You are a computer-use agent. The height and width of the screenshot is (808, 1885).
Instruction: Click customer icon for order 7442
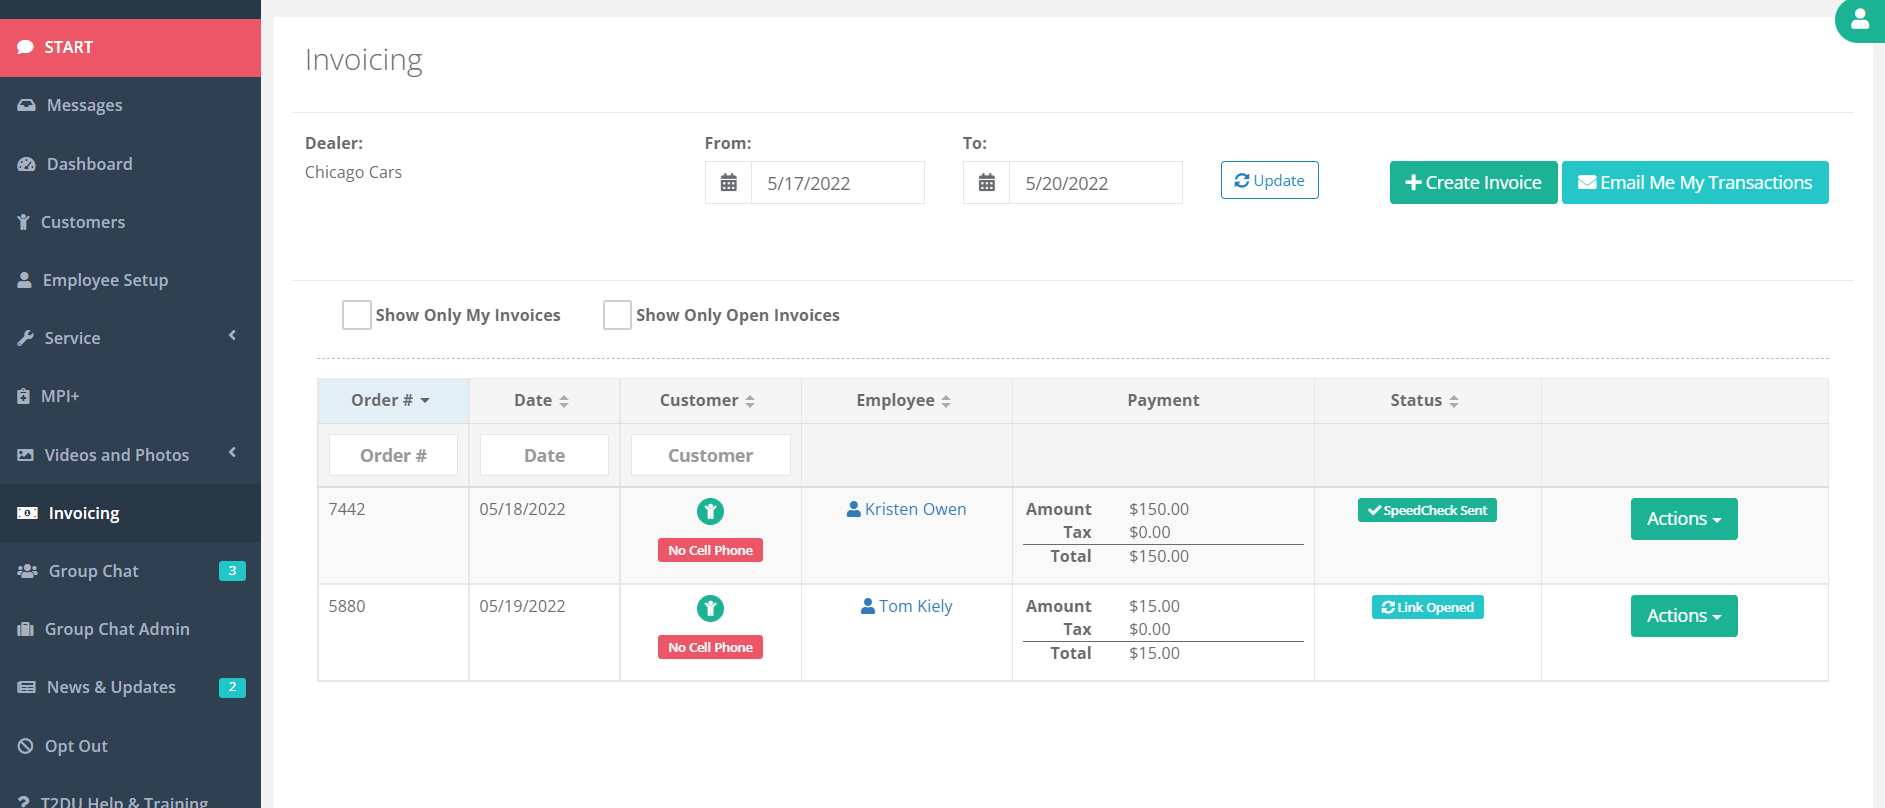(710, 512)
